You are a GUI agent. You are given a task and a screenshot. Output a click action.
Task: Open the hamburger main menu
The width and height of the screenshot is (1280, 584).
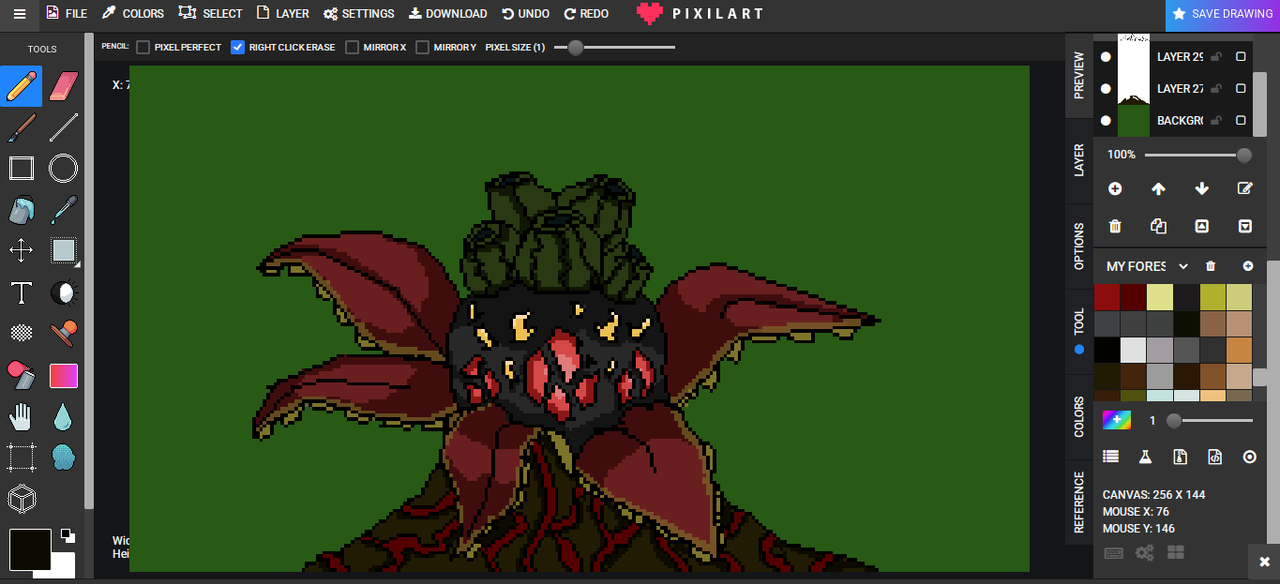20,14
